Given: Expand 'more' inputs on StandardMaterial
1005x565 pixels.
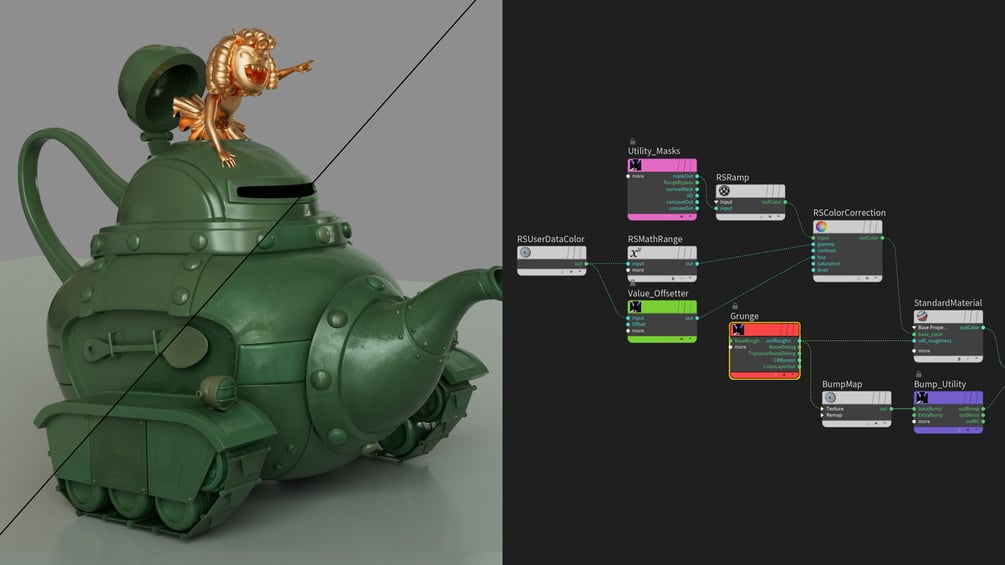Looking at the screenshot, I should [915, 350].
